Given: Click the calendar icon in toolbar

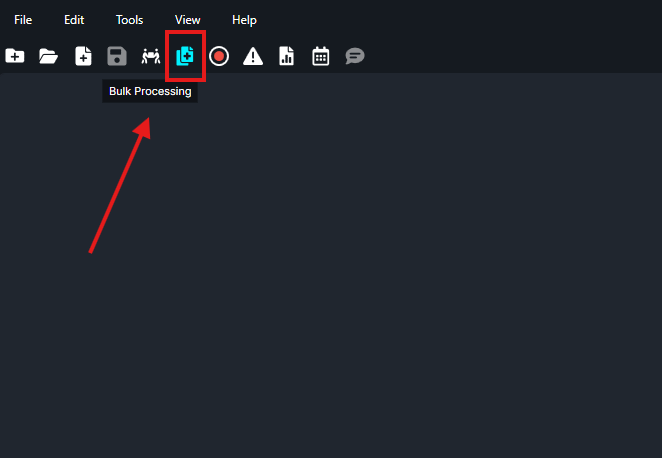Looking at the screenshot, I should 320,56.
